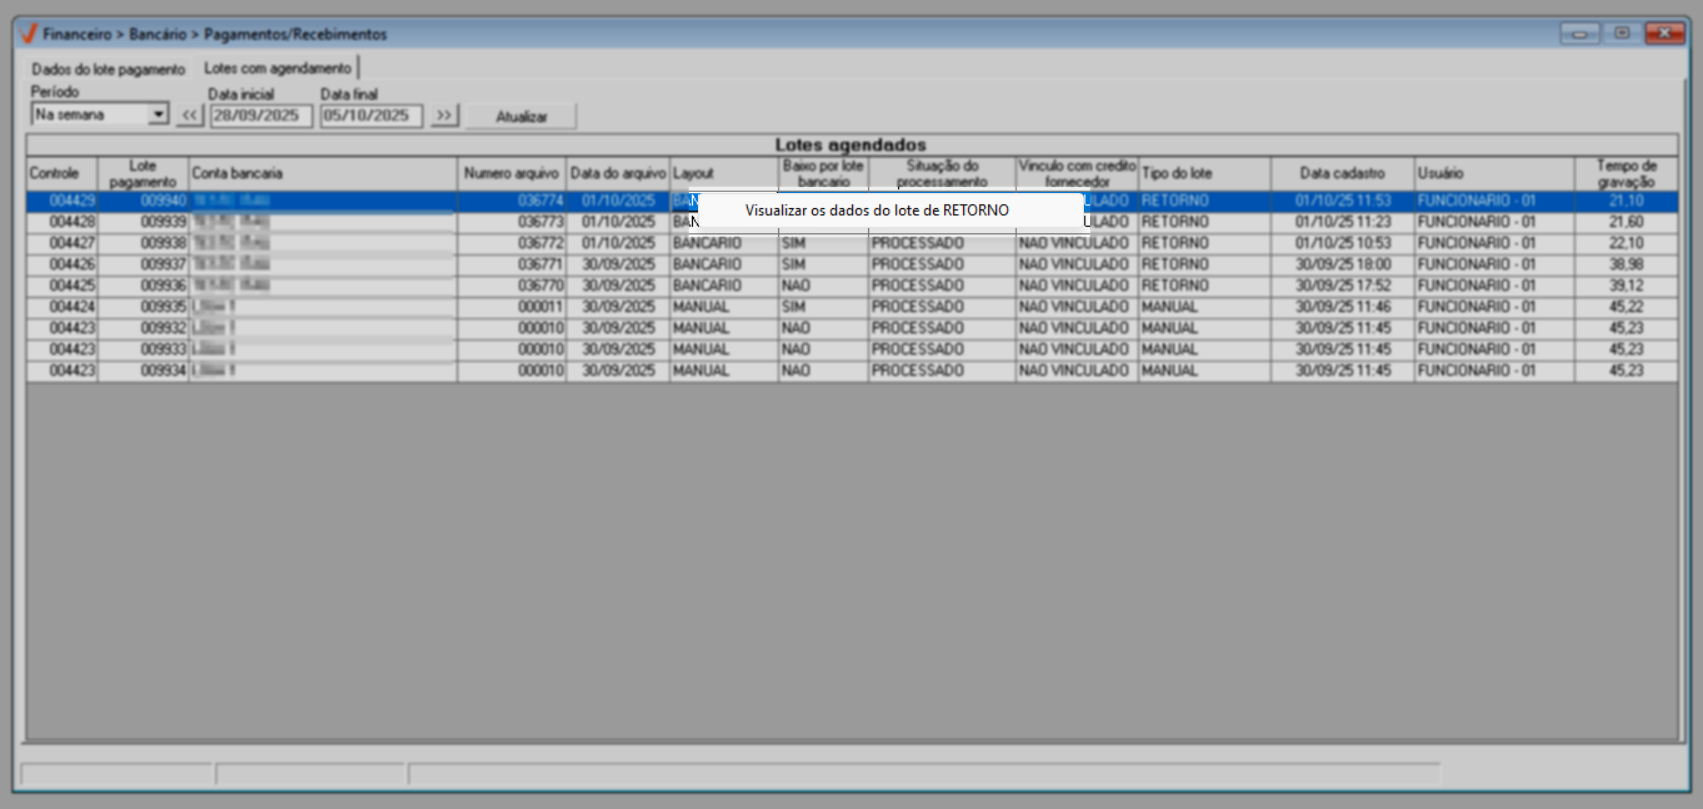Sort by the Controle column header
Screen dimensions: 1703x809
tap(62, 174)
